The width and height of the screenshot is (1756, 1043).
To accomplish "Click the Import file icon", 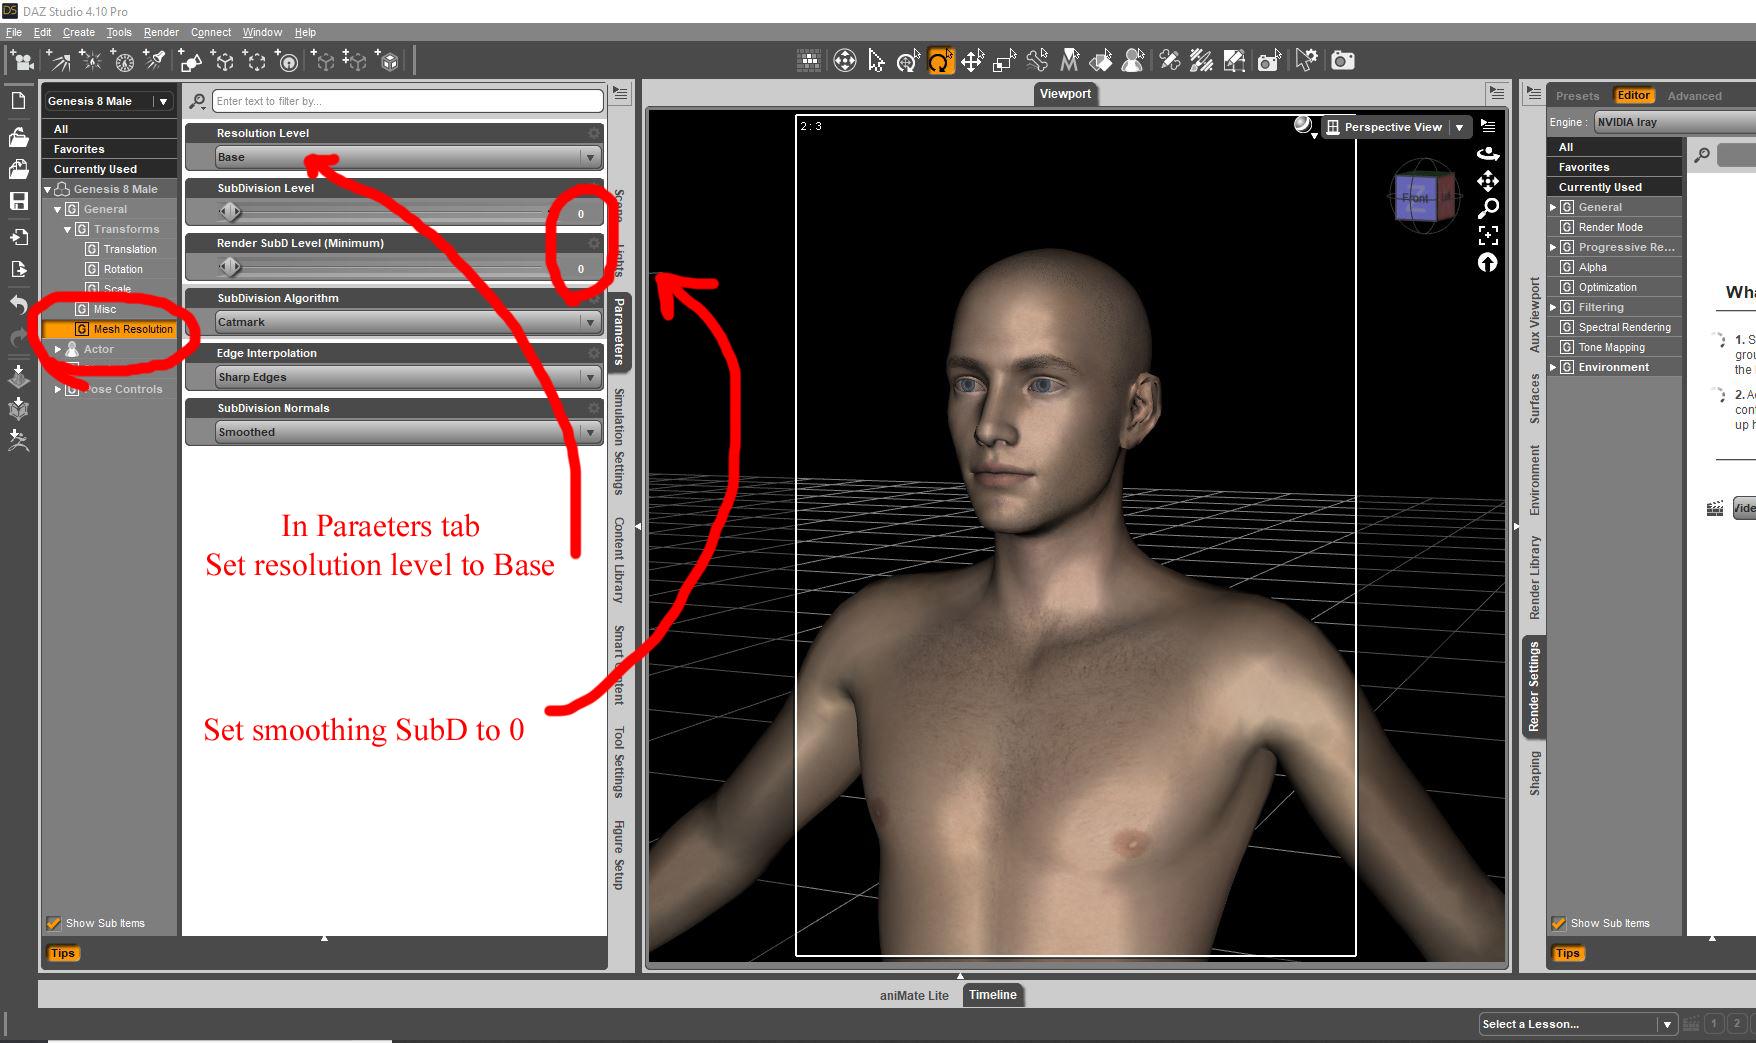I will [x=18, y=237].
